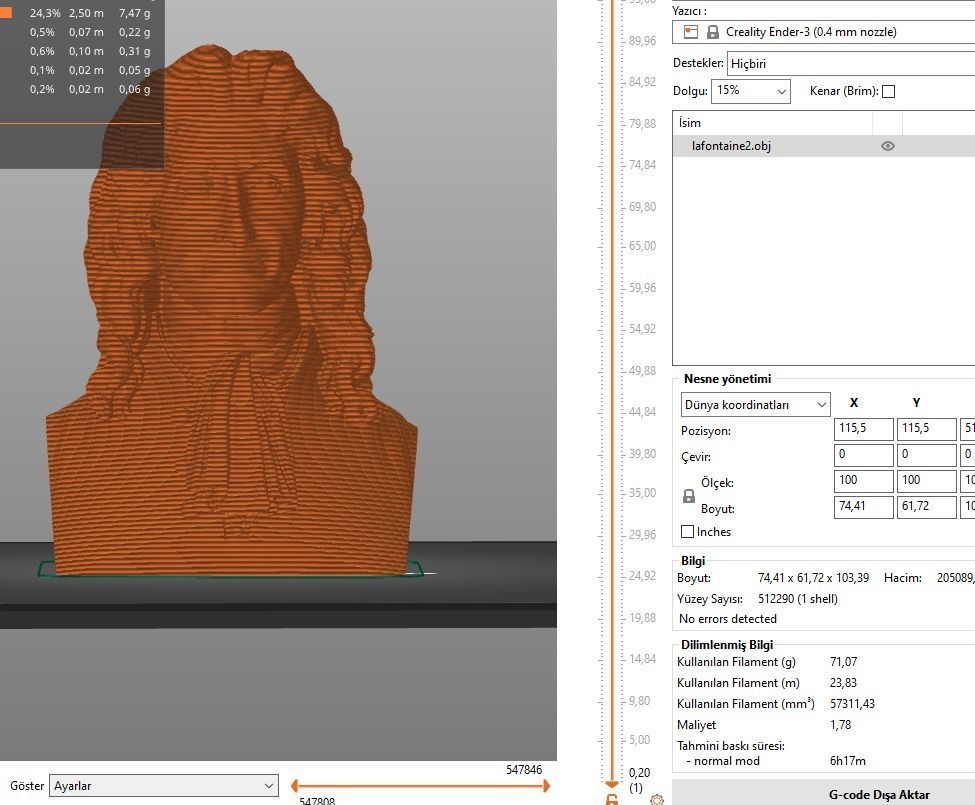
Task: Open the Göster dropdown showing Ayarlar
Action: pyautogui.click(x=164, y=786)
